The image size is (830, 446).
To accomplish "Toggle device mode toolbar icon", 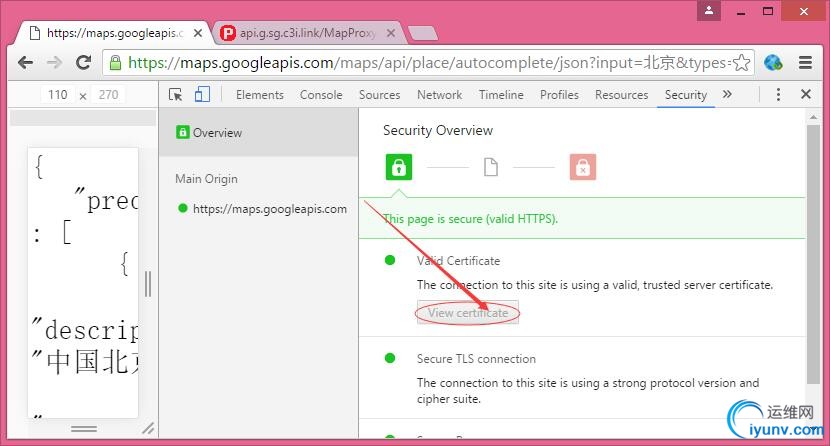I will pyautogui.click(x=202, y=94).
